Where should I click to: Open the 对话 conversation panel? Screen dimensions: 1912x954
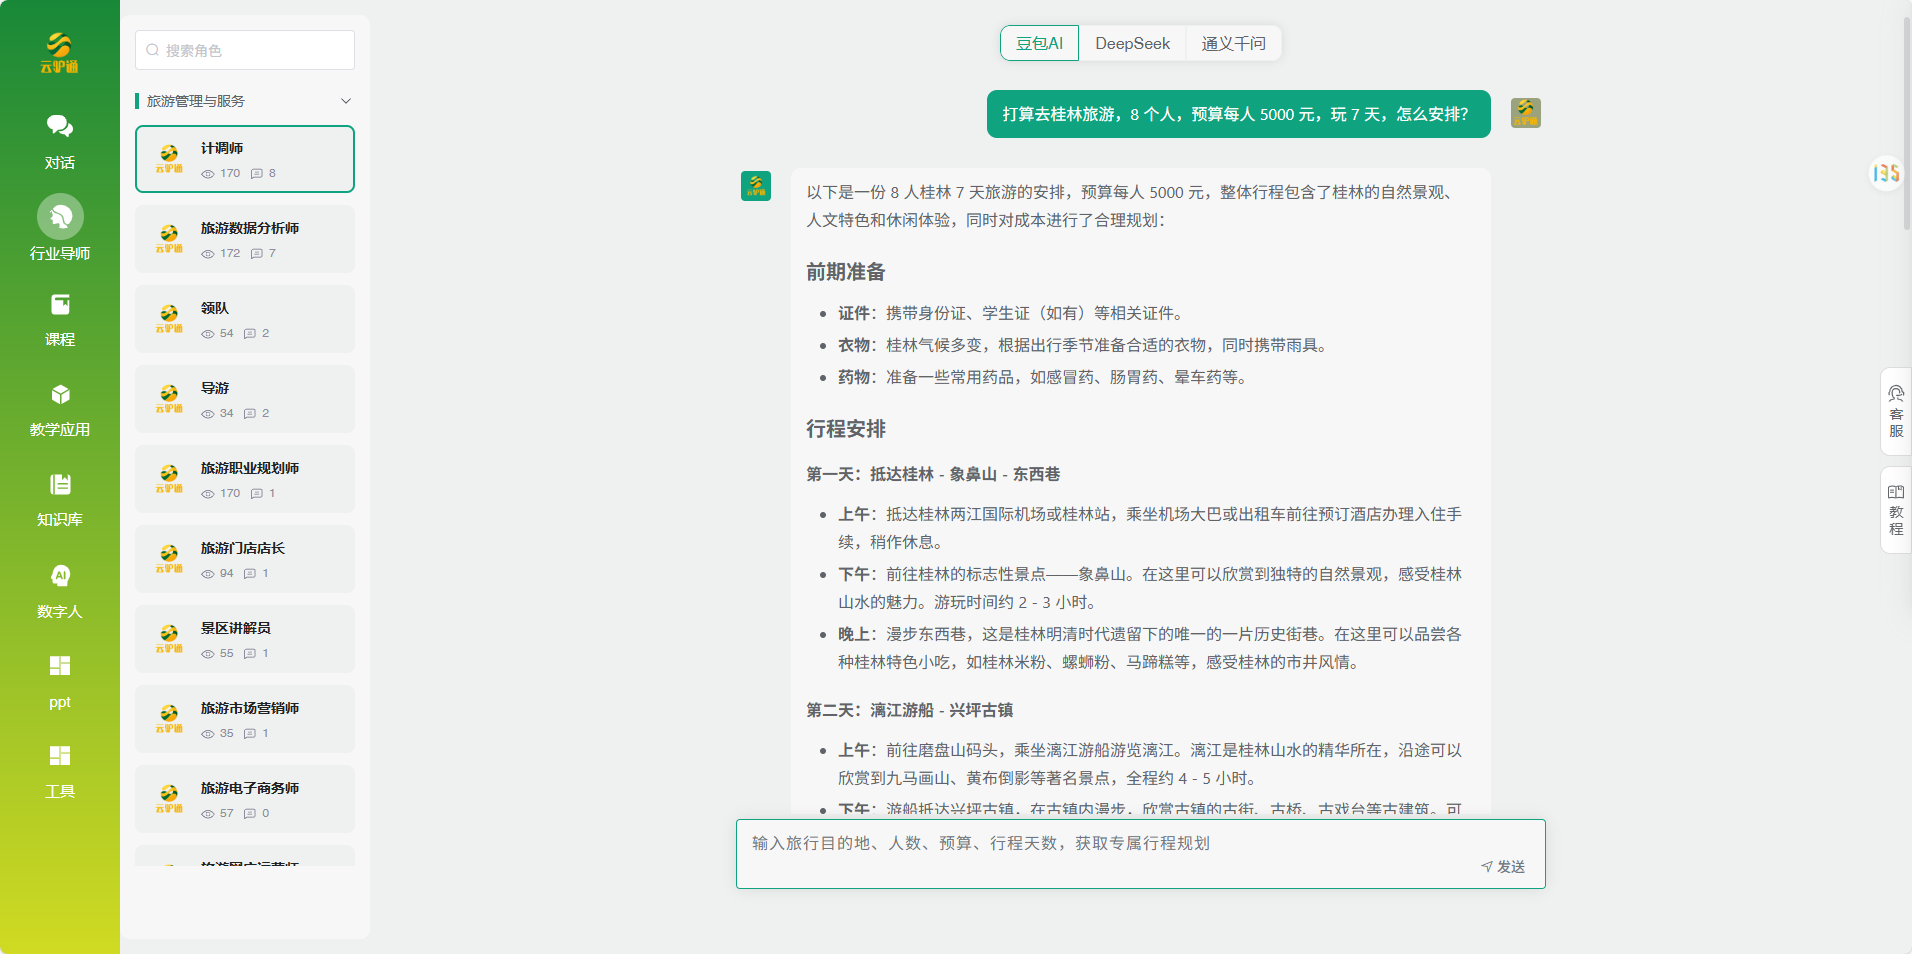(59, 140)
